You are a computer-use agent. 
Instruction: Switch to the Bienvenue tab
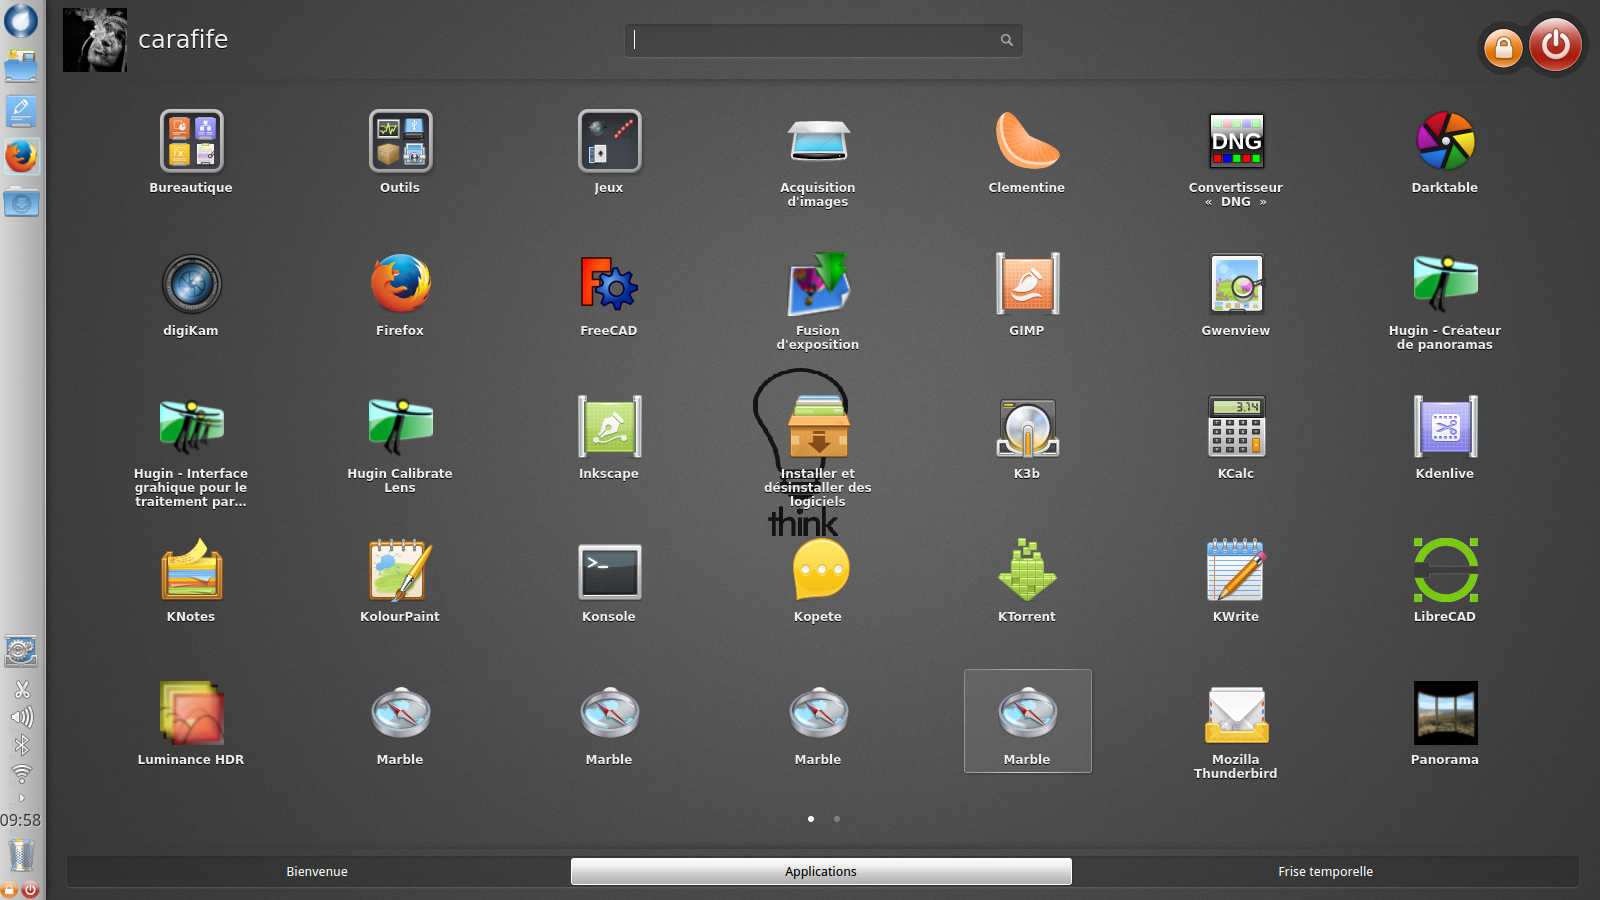click(x=317, y=872)
